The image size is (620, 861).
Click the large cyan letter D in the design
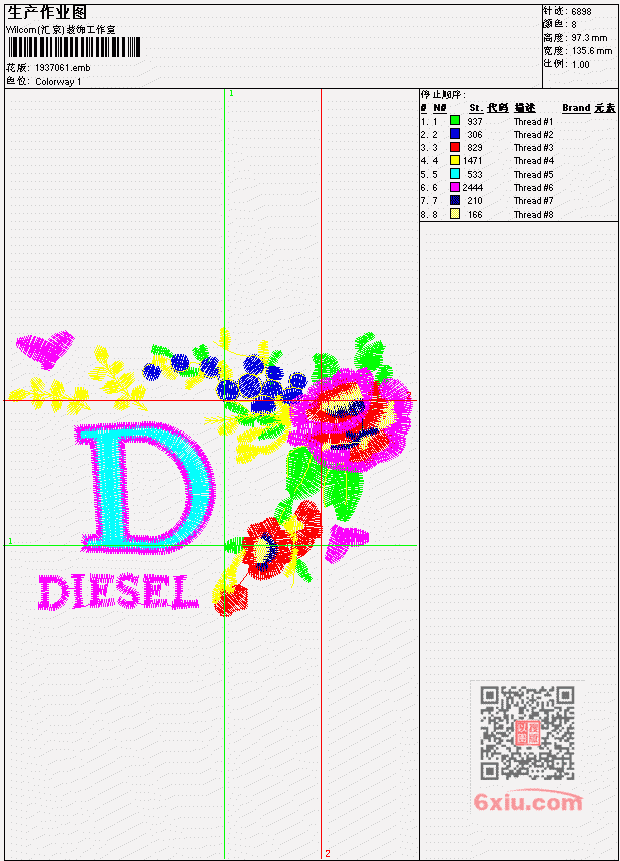coord(144,487)
